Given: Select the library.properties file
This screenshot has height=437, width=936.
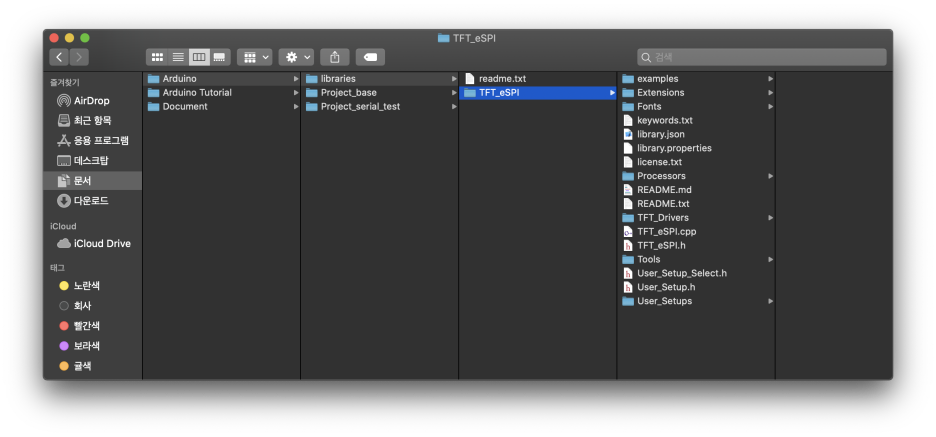Looking at the screenshot, I should [696, 148].
